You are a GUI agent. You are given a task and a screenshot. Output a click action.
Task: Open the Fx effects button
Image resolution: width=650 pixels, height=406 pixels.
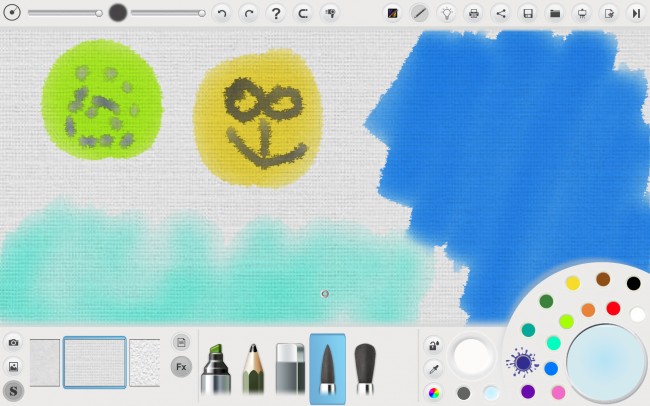coord(181,367)
